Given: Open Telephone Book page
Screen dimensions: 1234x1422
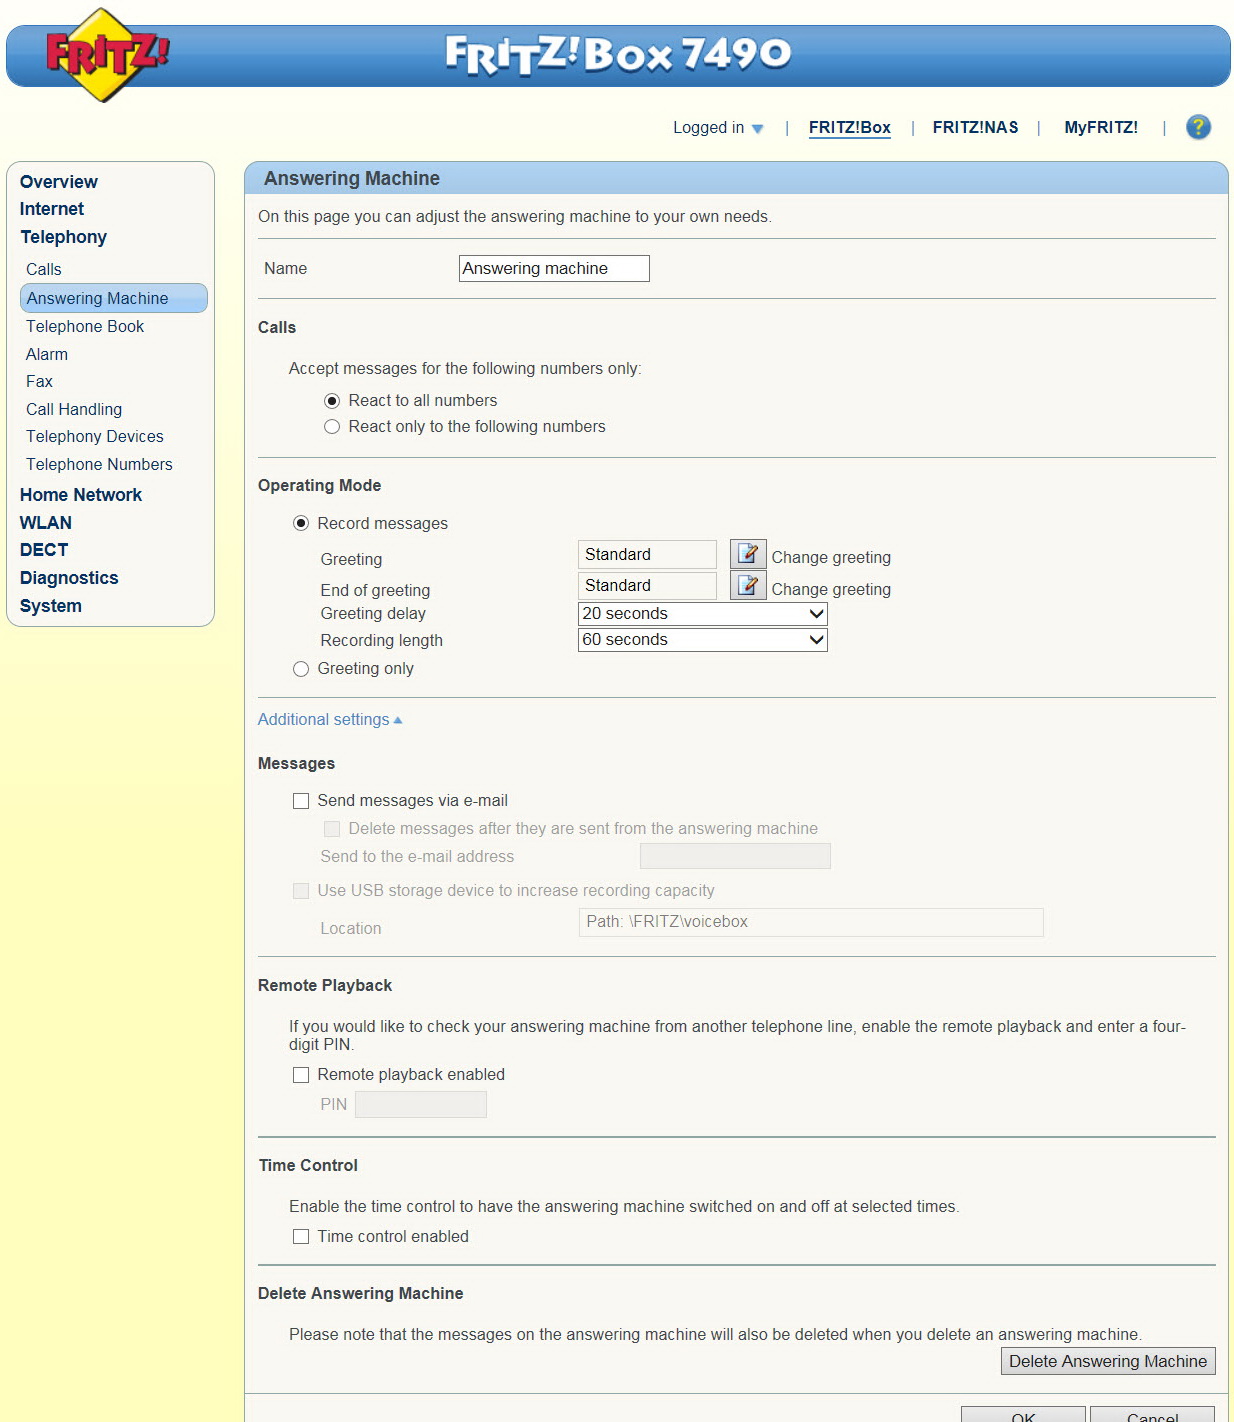Looking at the screenshot, I should [x=85, y=327].
